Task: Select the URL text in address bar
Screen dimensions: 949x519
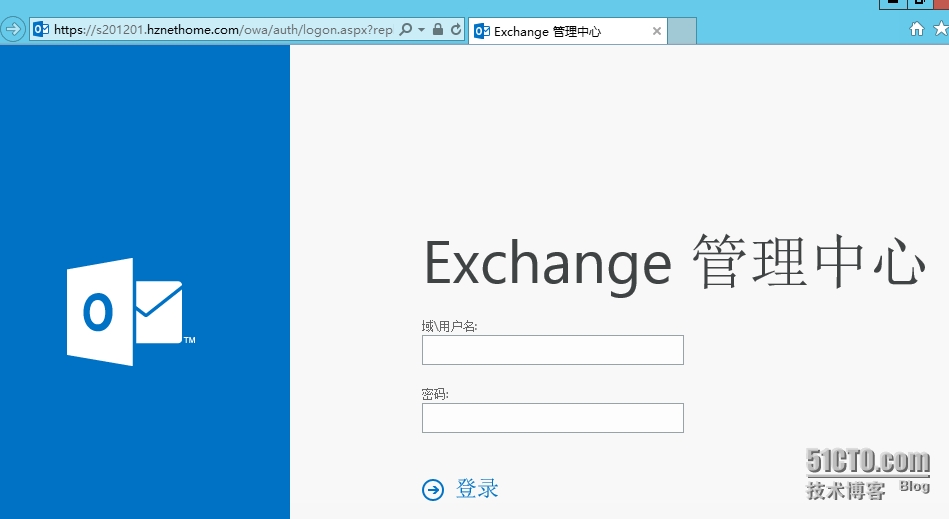Action: [223, 30]
